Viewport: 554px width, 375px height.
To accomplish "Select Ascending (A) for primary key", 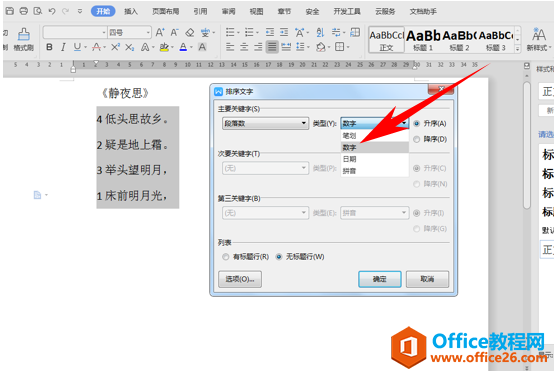I will tap(430, 123).
